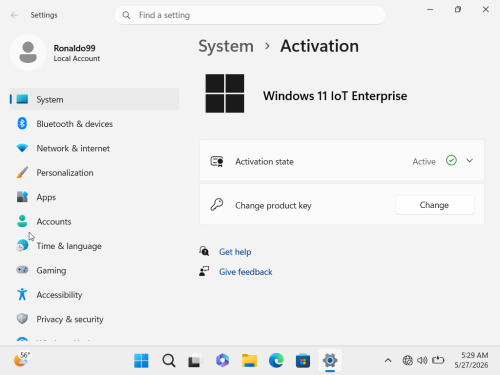Open Bluetooth & devices settings
This screenshot has width=500, height=375.
(x=94, y=124)
